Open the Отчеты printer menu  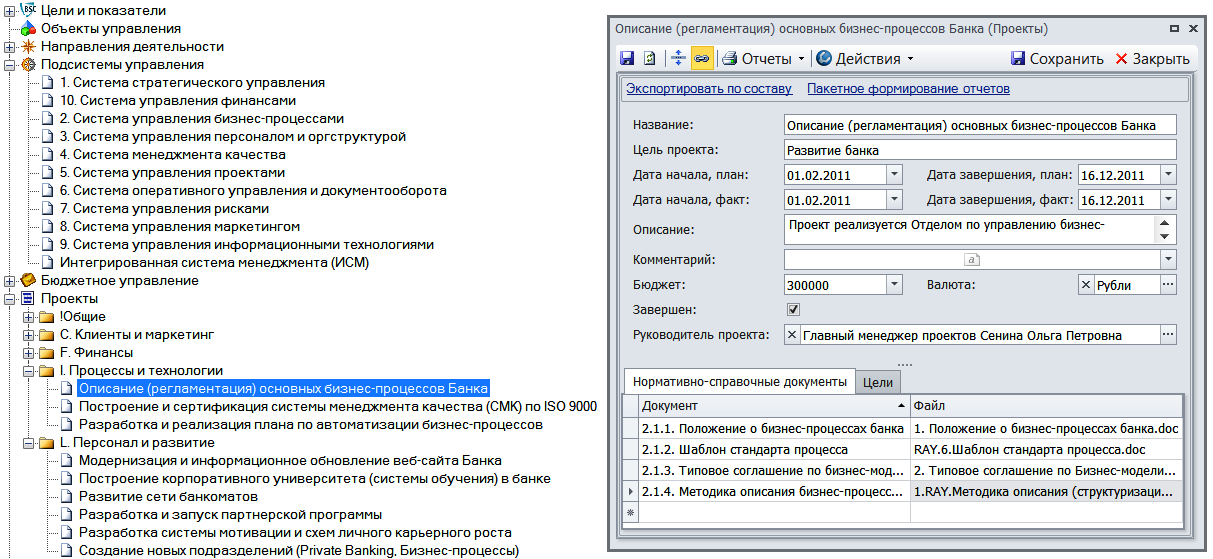763,58
